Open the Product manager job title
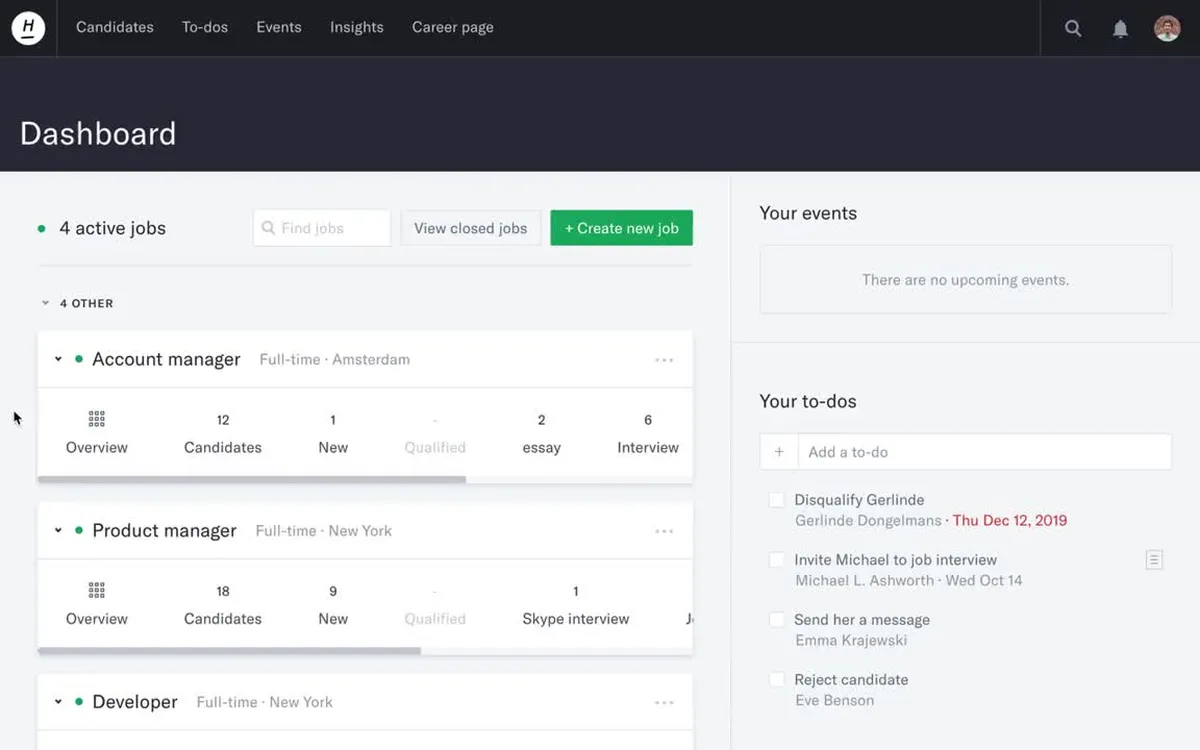The width and height of the screenshot is (1200, 750). (165, 530)
